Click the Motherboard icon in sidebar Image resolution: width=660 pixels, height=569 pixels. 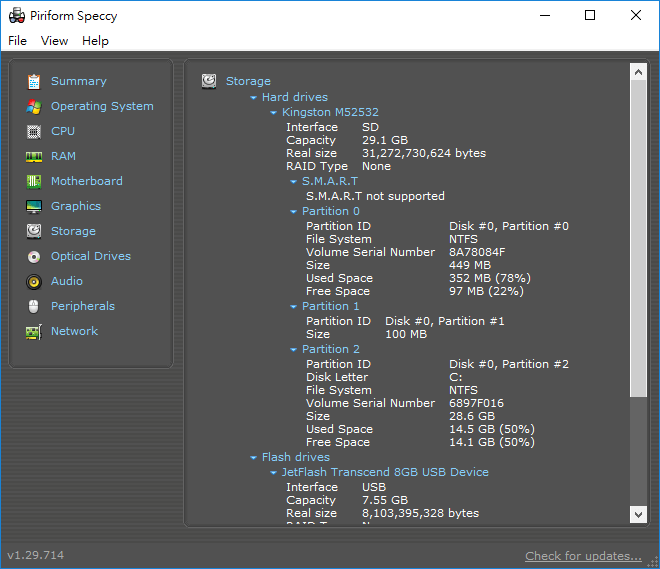click(34, 181)
